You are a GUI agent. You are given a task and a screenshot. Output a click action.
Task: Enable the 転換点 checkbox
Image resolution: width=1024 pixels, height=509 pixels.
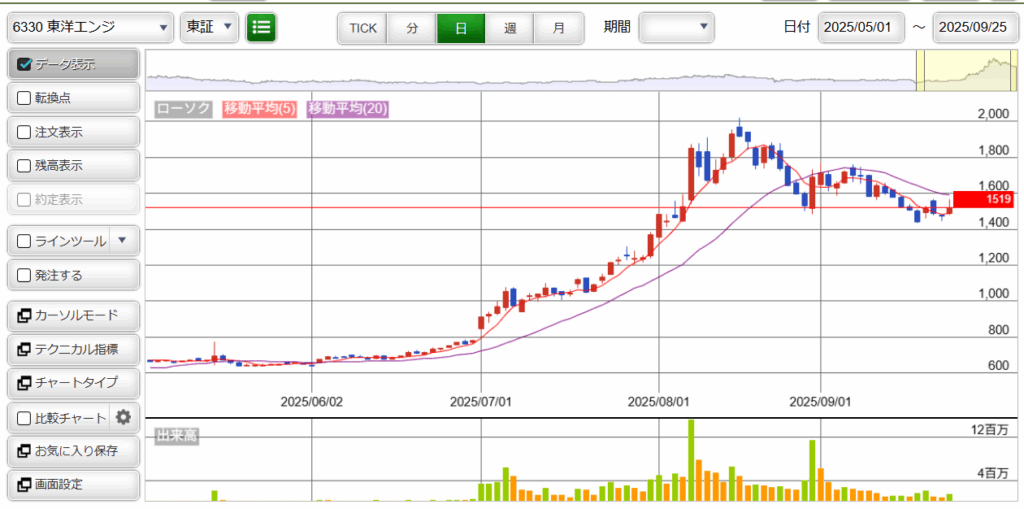(x=26, y=98)
